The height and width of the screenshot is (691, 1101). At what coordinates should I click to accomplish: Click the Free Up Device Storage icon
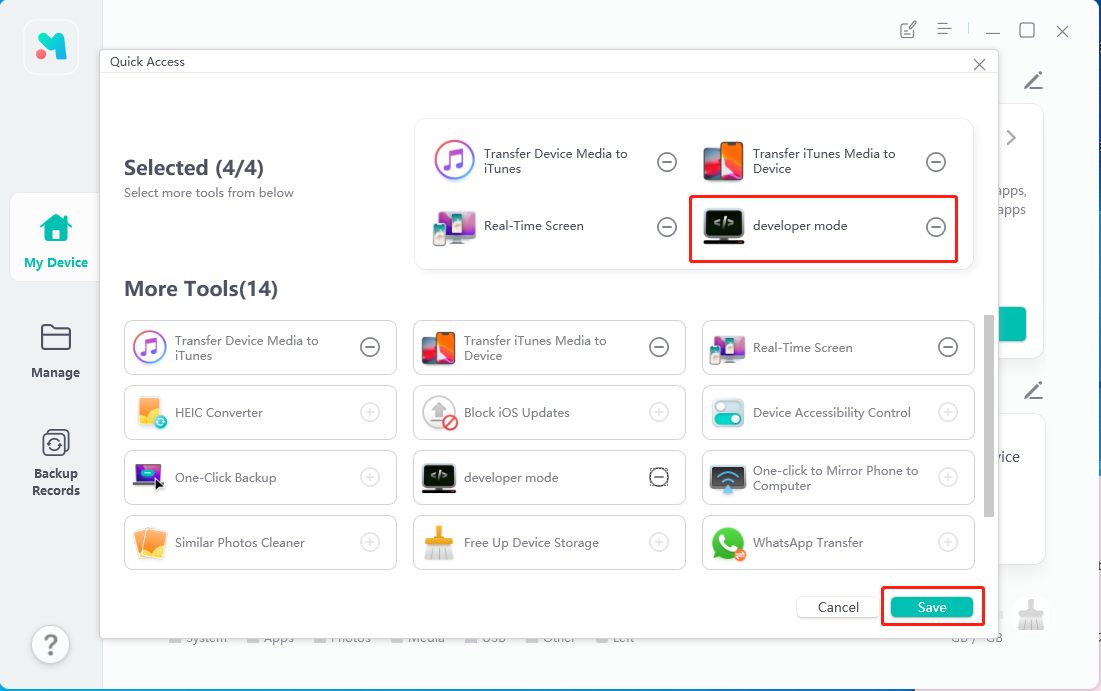coord(439,543)
